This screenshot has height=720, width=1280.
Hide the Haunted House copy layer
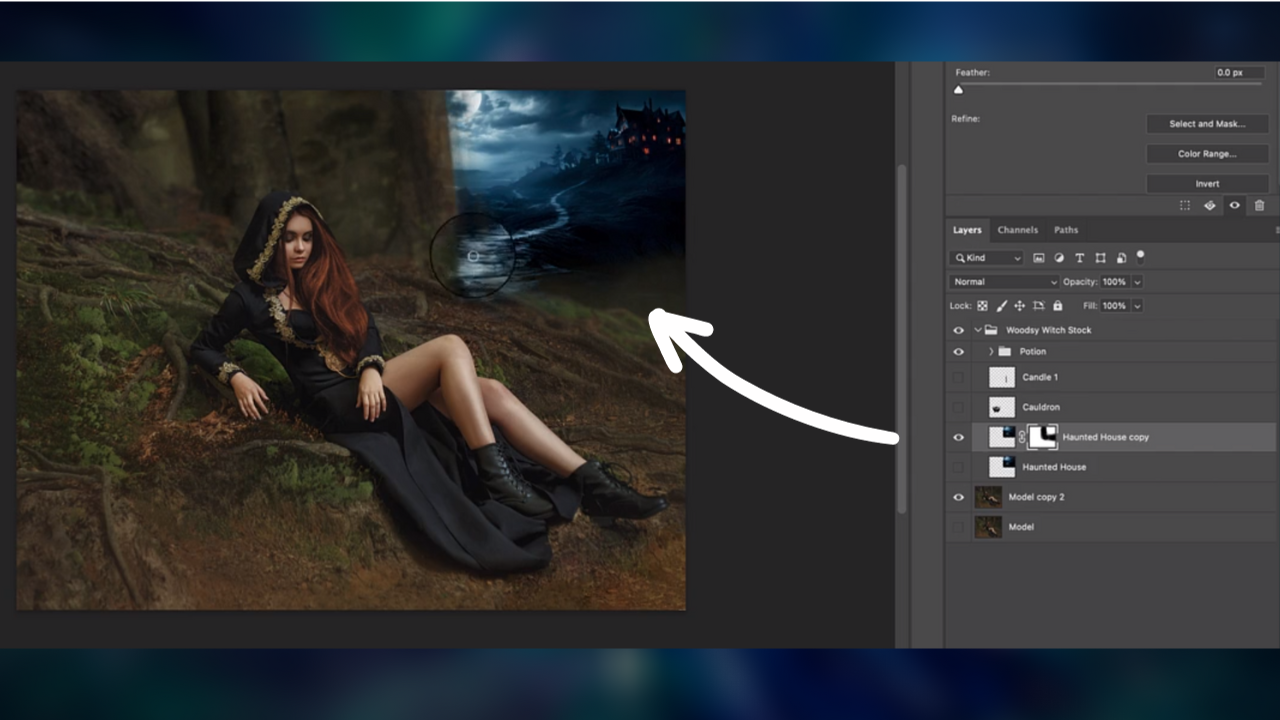pos(959,437)
